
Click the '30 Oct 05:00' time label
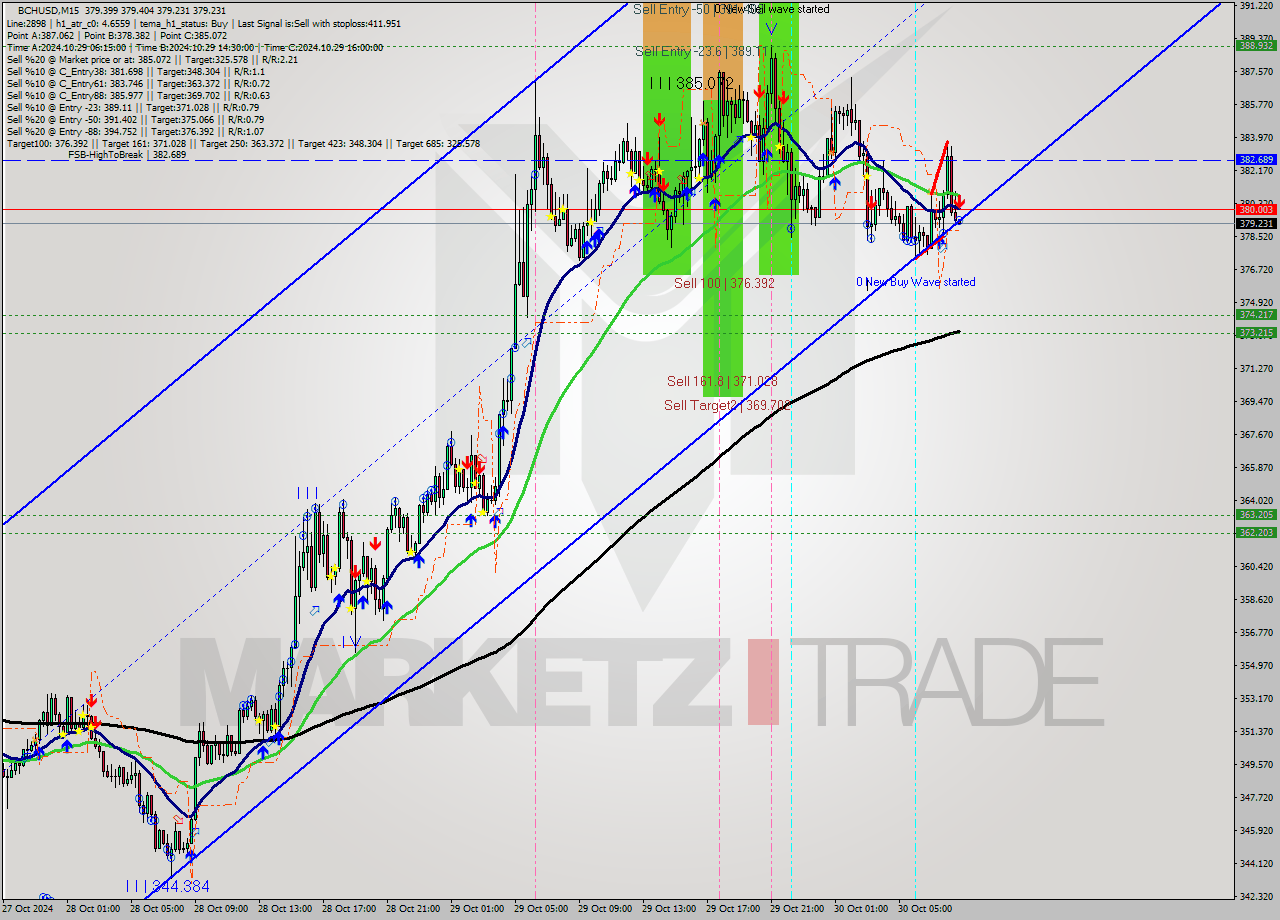[925, 909]
